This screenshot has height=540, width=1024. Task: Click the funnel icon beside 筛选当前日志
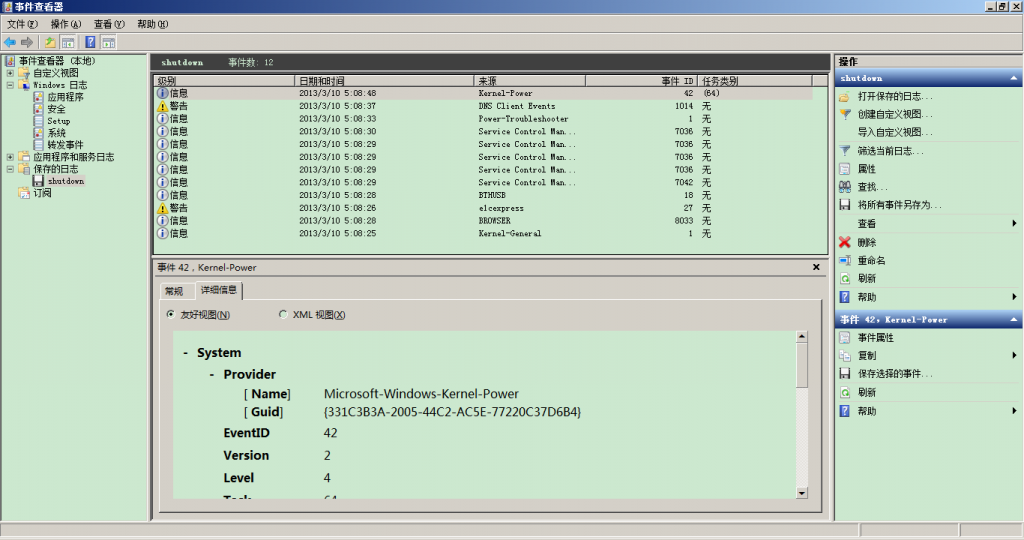pyautogui.click(x=845, y=151)
